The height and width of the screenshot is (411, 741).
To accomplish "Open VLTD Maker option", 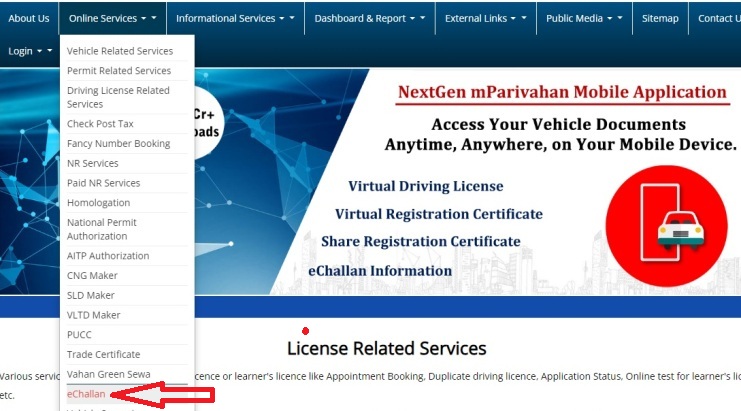I will point(94,315).
